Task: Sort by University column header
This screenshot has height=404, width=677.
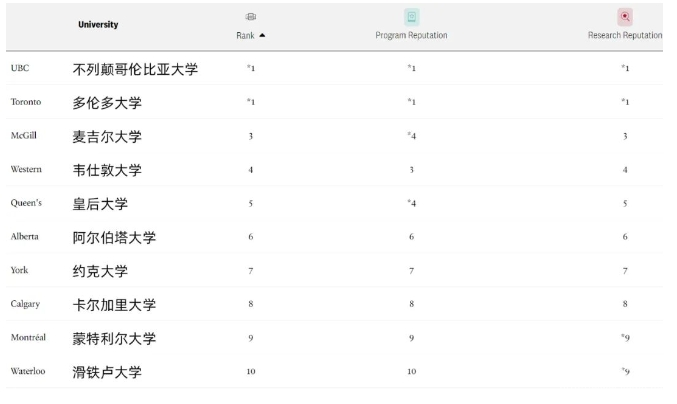Action: pos(98,25)
